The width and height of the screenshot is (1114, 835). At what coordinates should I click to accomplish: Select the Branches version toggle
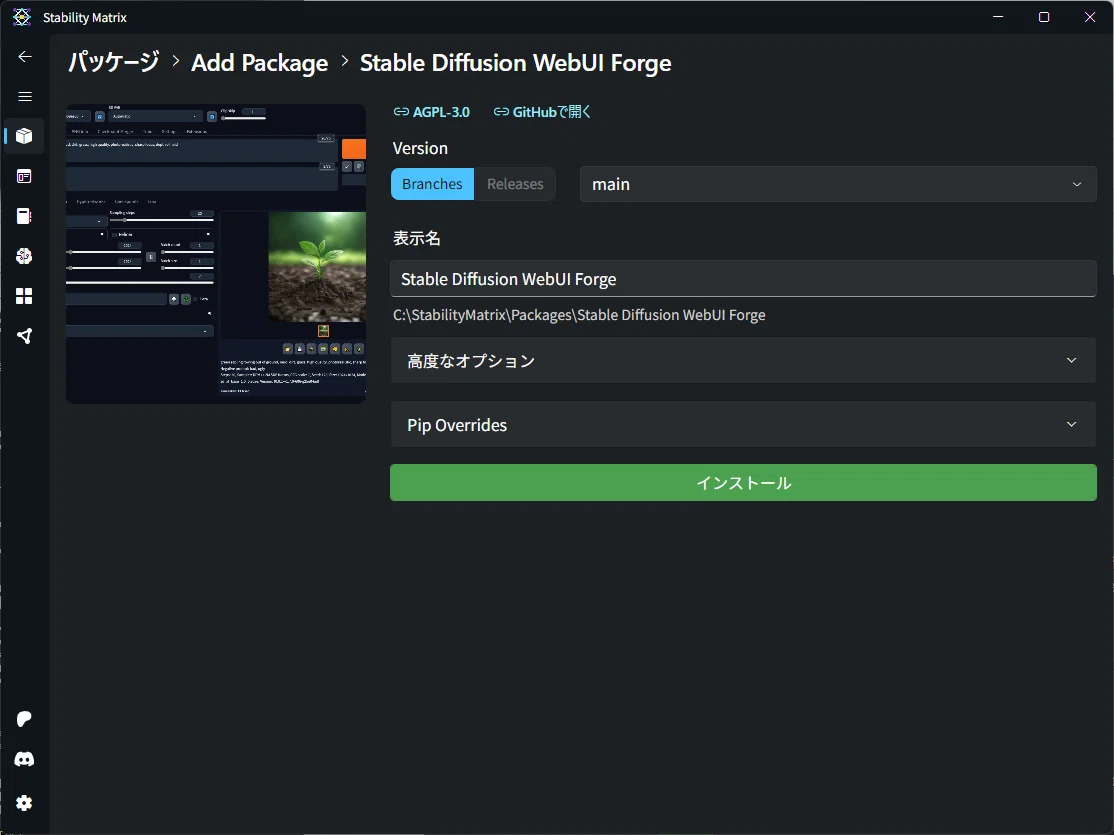[x=432, y=184]
